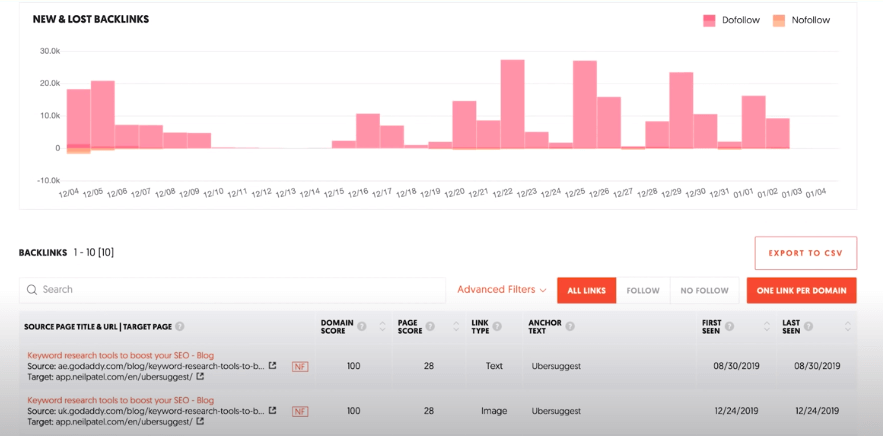Click the Anchor Text help icon
Viewport: 883px width, 436px height.
(x=571, y=326)
